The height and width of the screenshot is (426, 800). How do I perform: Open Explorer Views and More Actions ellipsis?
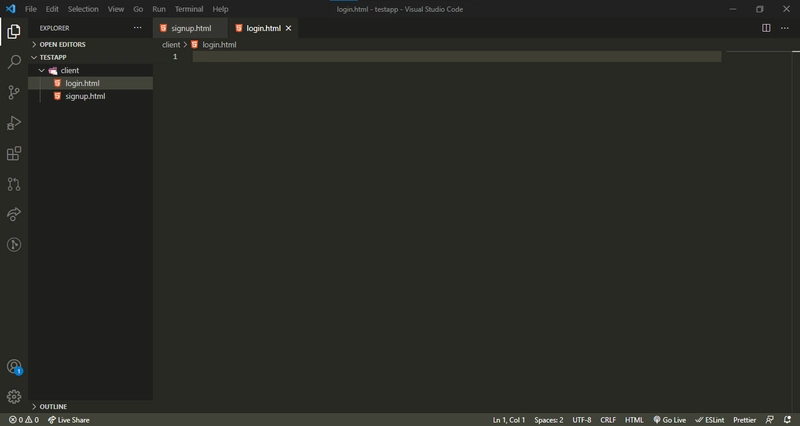coord(137,28)
